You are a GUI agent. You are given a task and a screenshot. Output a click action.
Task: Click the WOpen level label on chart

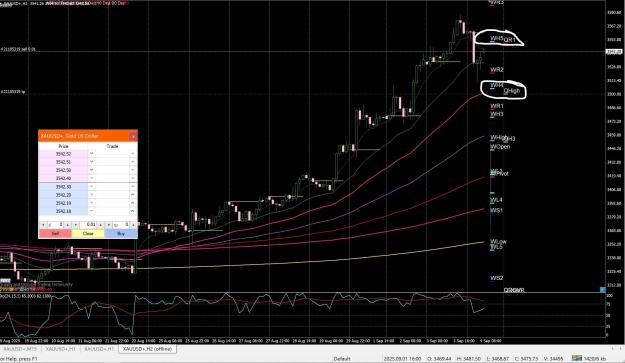click(500, 147)
